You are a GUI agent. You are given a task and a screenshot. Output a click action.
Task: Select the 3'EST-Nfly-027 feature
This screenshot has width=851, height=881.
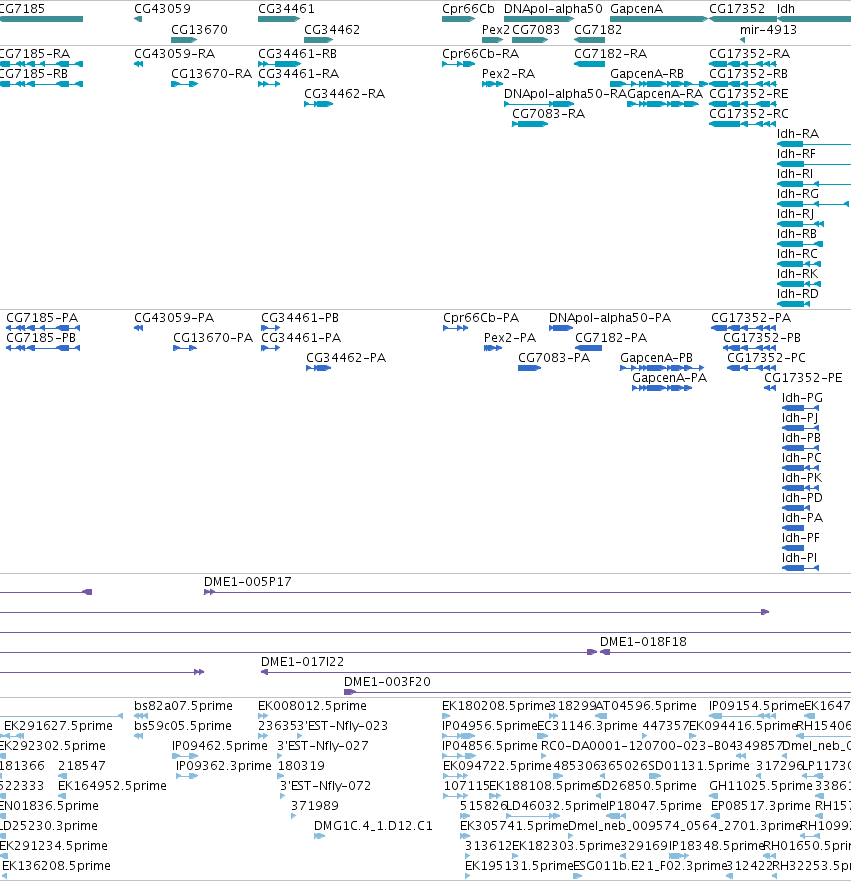tap(280, 756)
